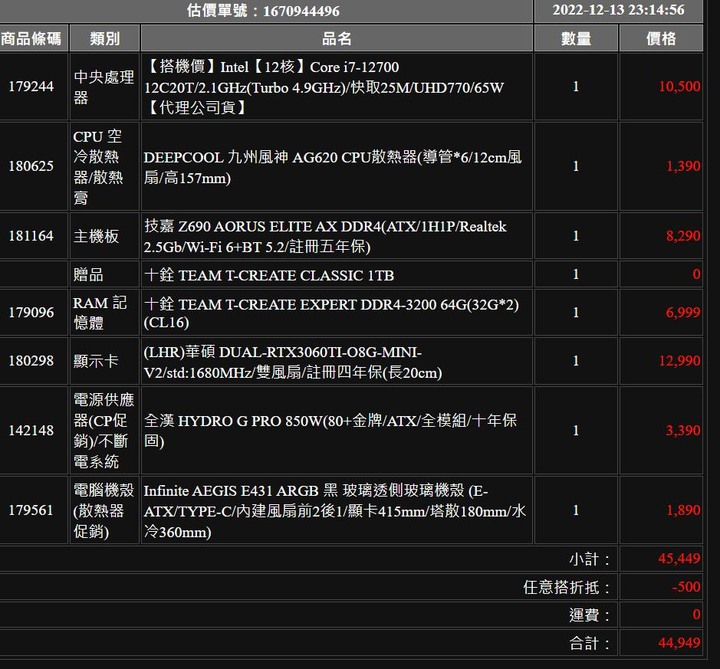Click quantity 1 in the i7-12700 row

pyautogui.click(x=576, y=86)
